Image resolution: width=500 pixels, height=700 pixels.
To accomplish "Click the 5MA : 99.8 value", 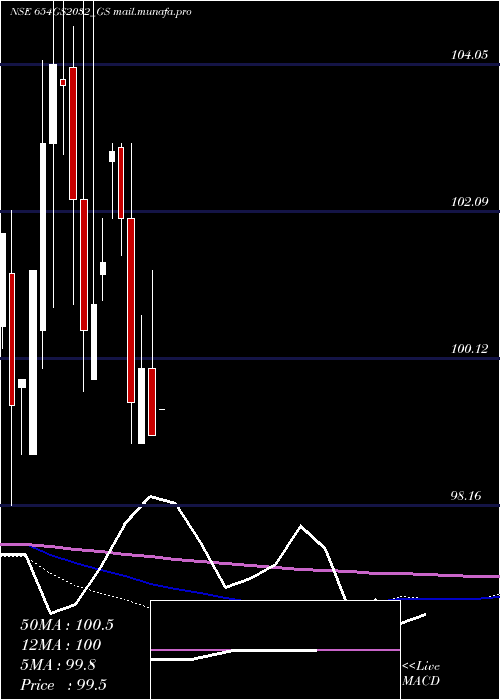I will click(x=58, y=665).
